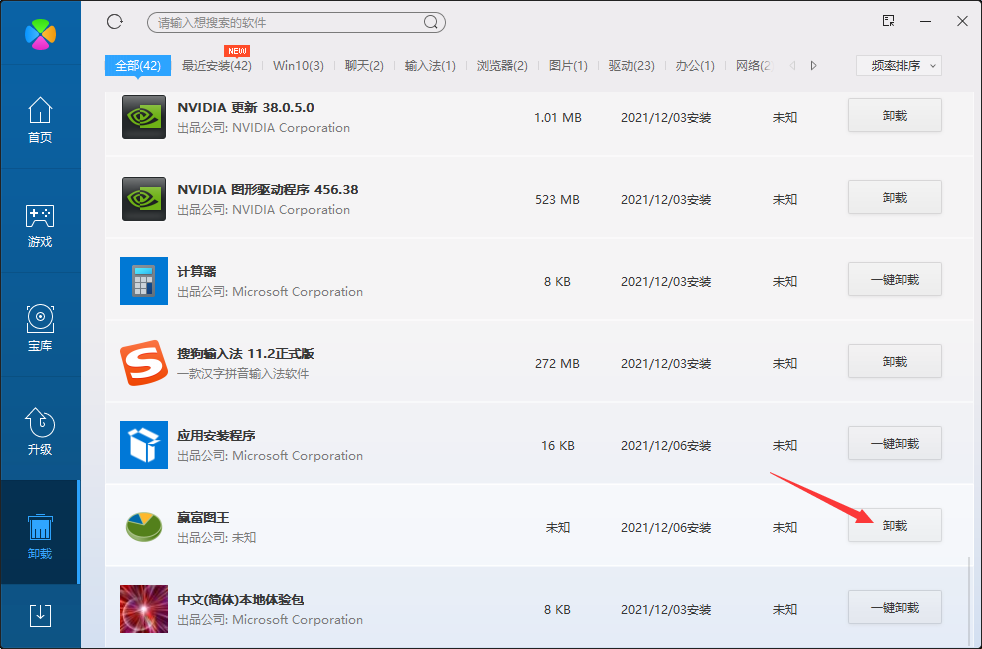Click the 一款汉字拼音输入法软件 description
Image resolution: width=982 pixels, height=649 pixels.
243,374
